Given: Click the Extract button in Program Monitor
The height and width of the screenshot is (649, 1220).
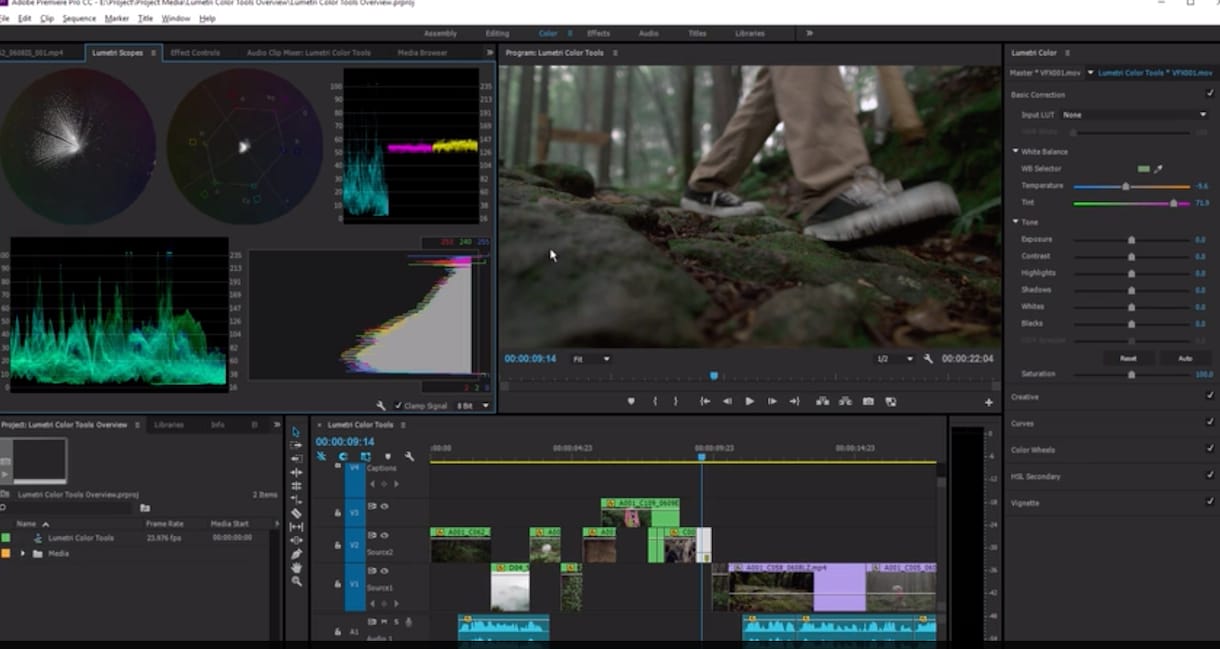Looking at the screenshot, I should 845,401.
